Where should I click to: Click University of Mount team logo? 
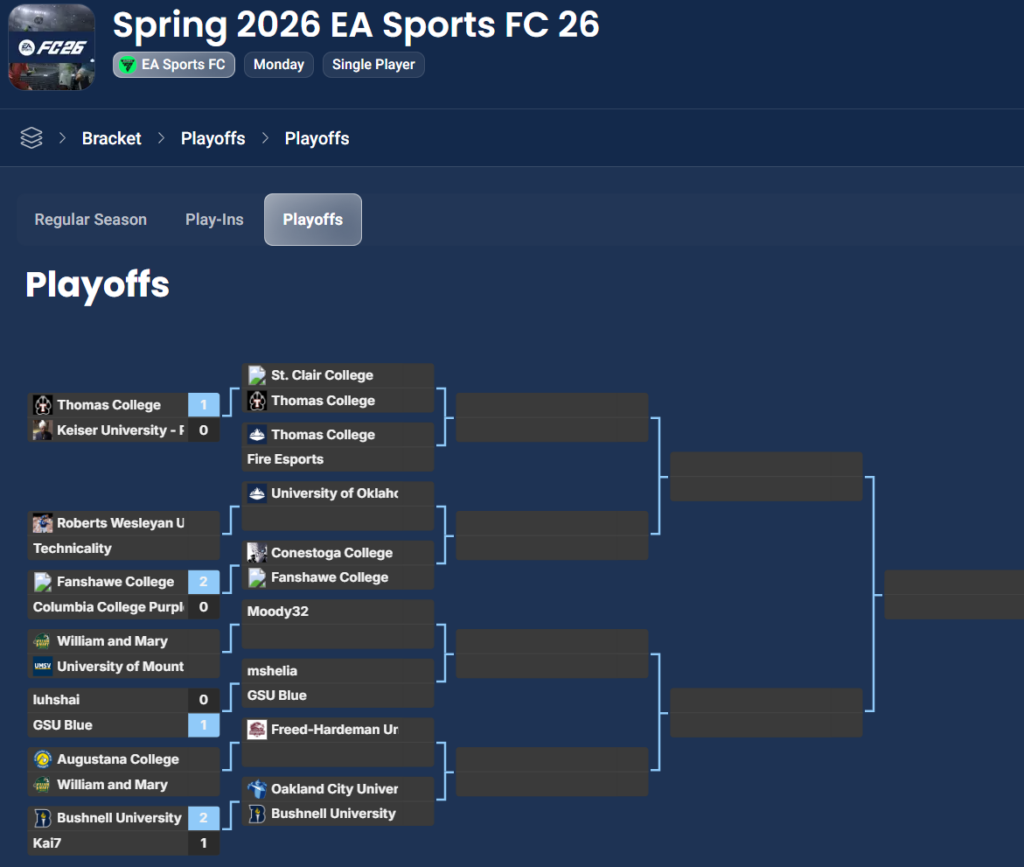pos(42,666)
